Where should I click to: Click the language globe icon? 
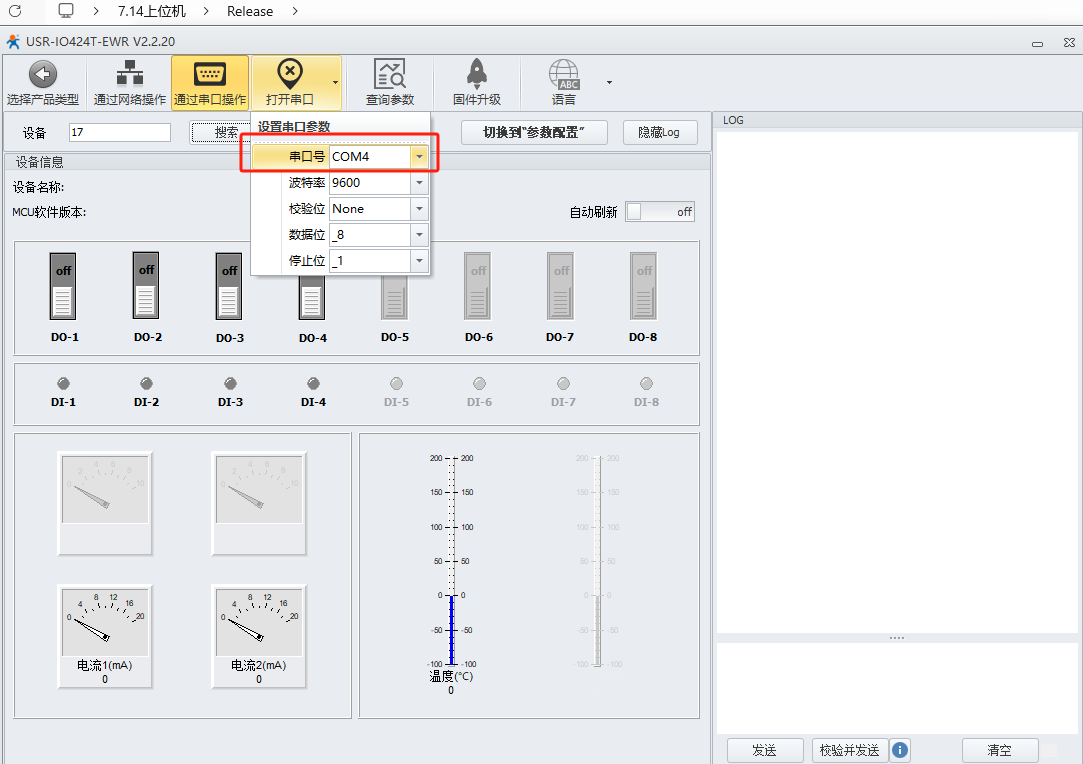point(564,75)
